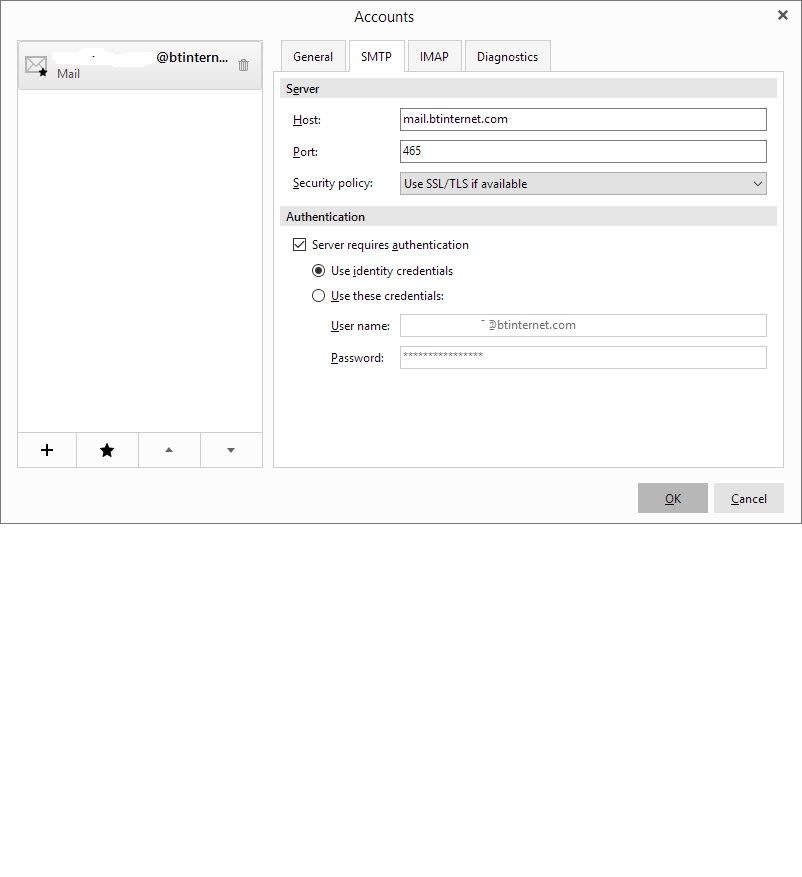Viewport: 802px width, 877px height.
Task: Move account up in list
Action: (169, 450)
